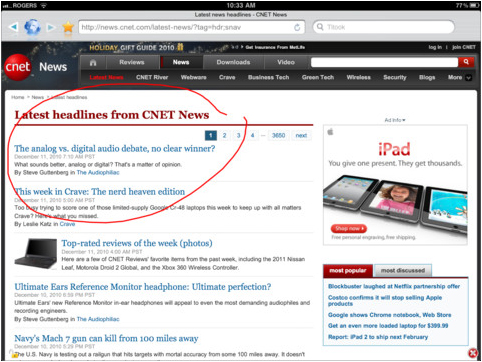
Task: Click the Home breadcrumb link
Action: pyautogui.click(x=18, y=97)
